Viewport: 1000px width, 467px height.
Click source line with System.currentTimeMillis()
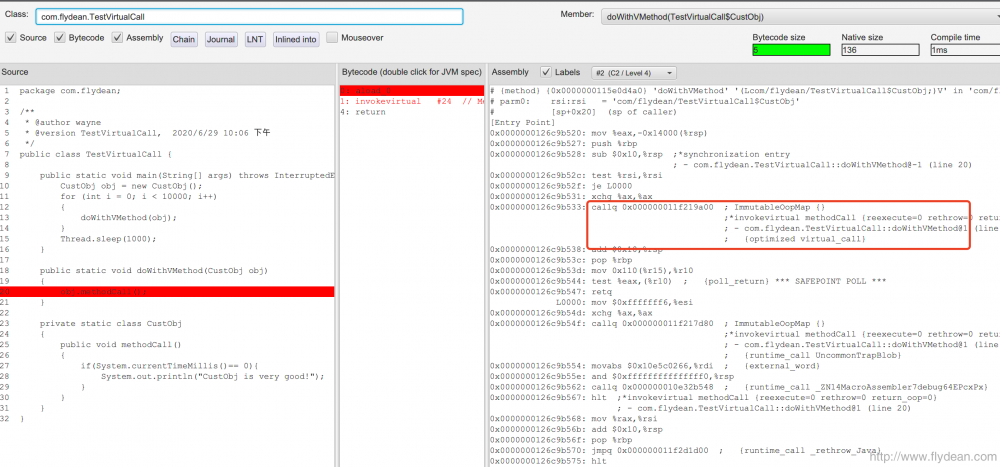pyautogui.click(x=170, y=366)
